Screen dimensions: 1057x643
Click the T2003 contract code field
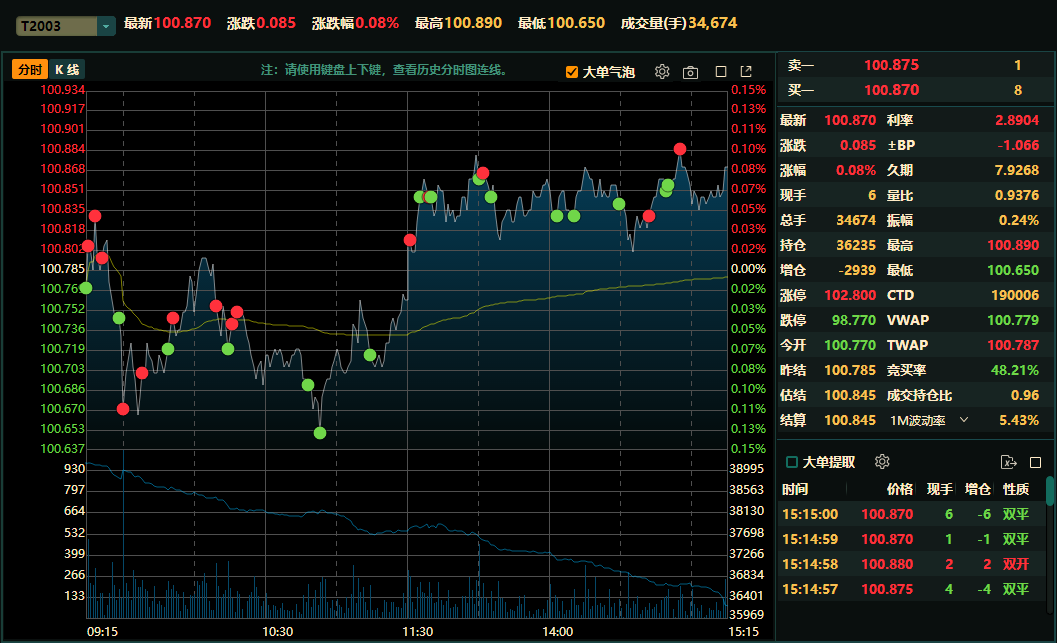point(57,26)
